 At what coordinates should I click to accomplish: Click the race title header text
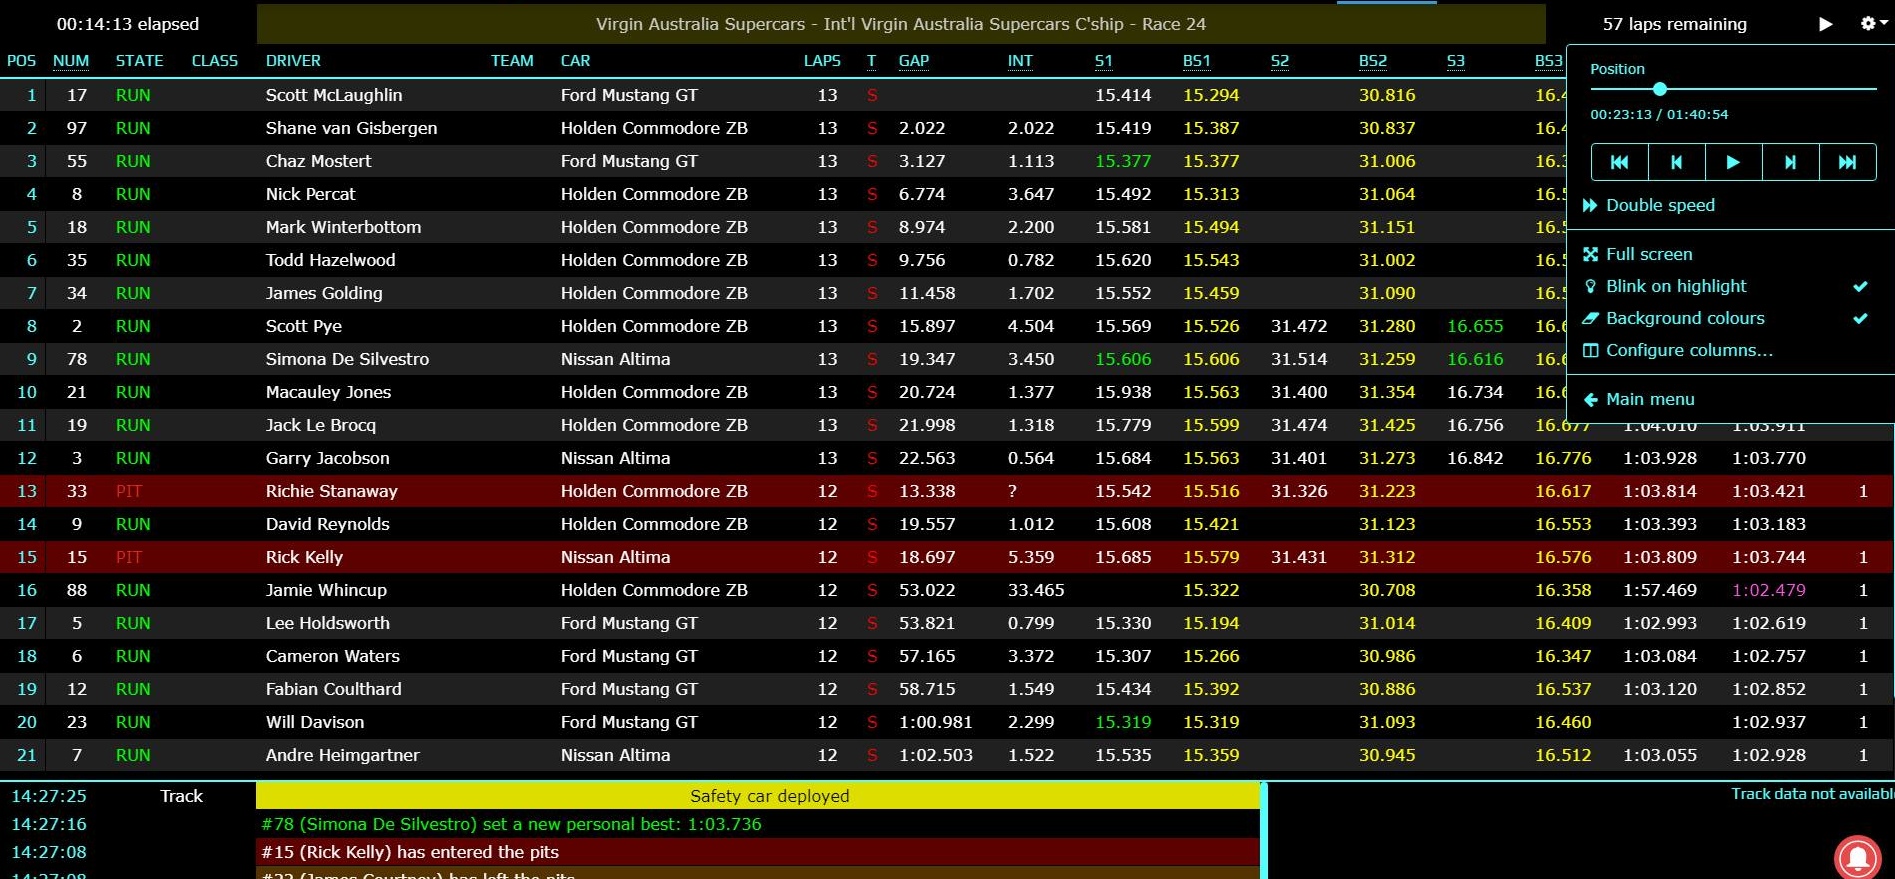tap(901, 24)
